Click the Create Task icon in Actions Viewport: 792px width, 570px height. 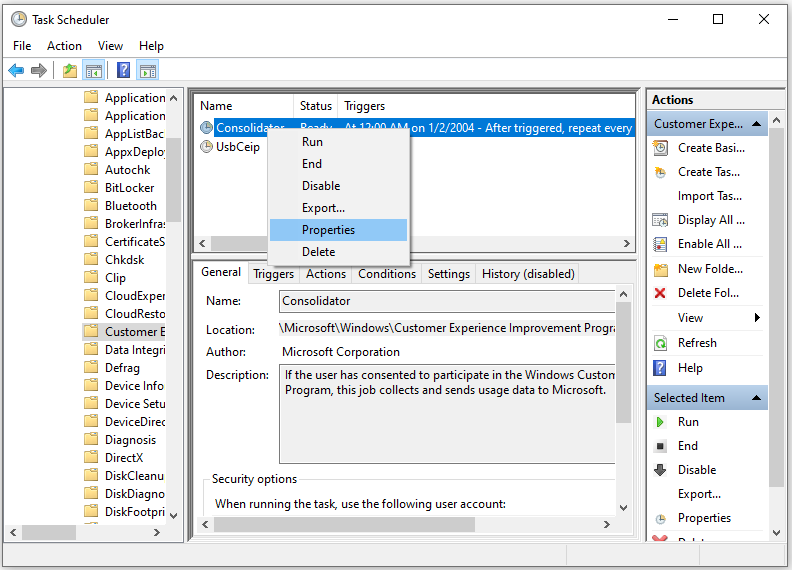tap(660, 172)
